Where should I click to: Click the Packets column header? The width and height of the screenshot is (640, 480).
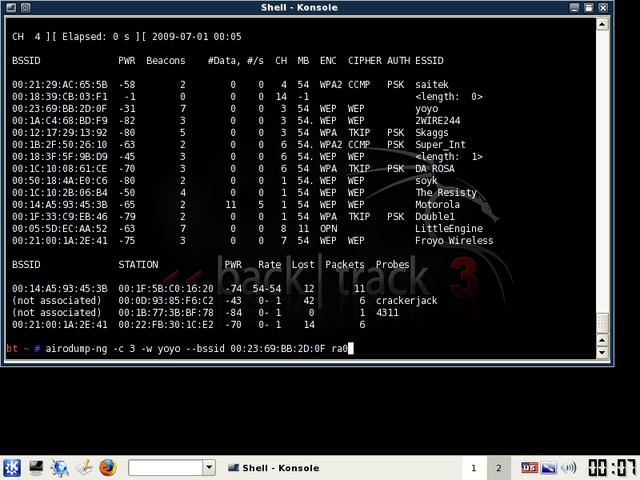(344, 264)
